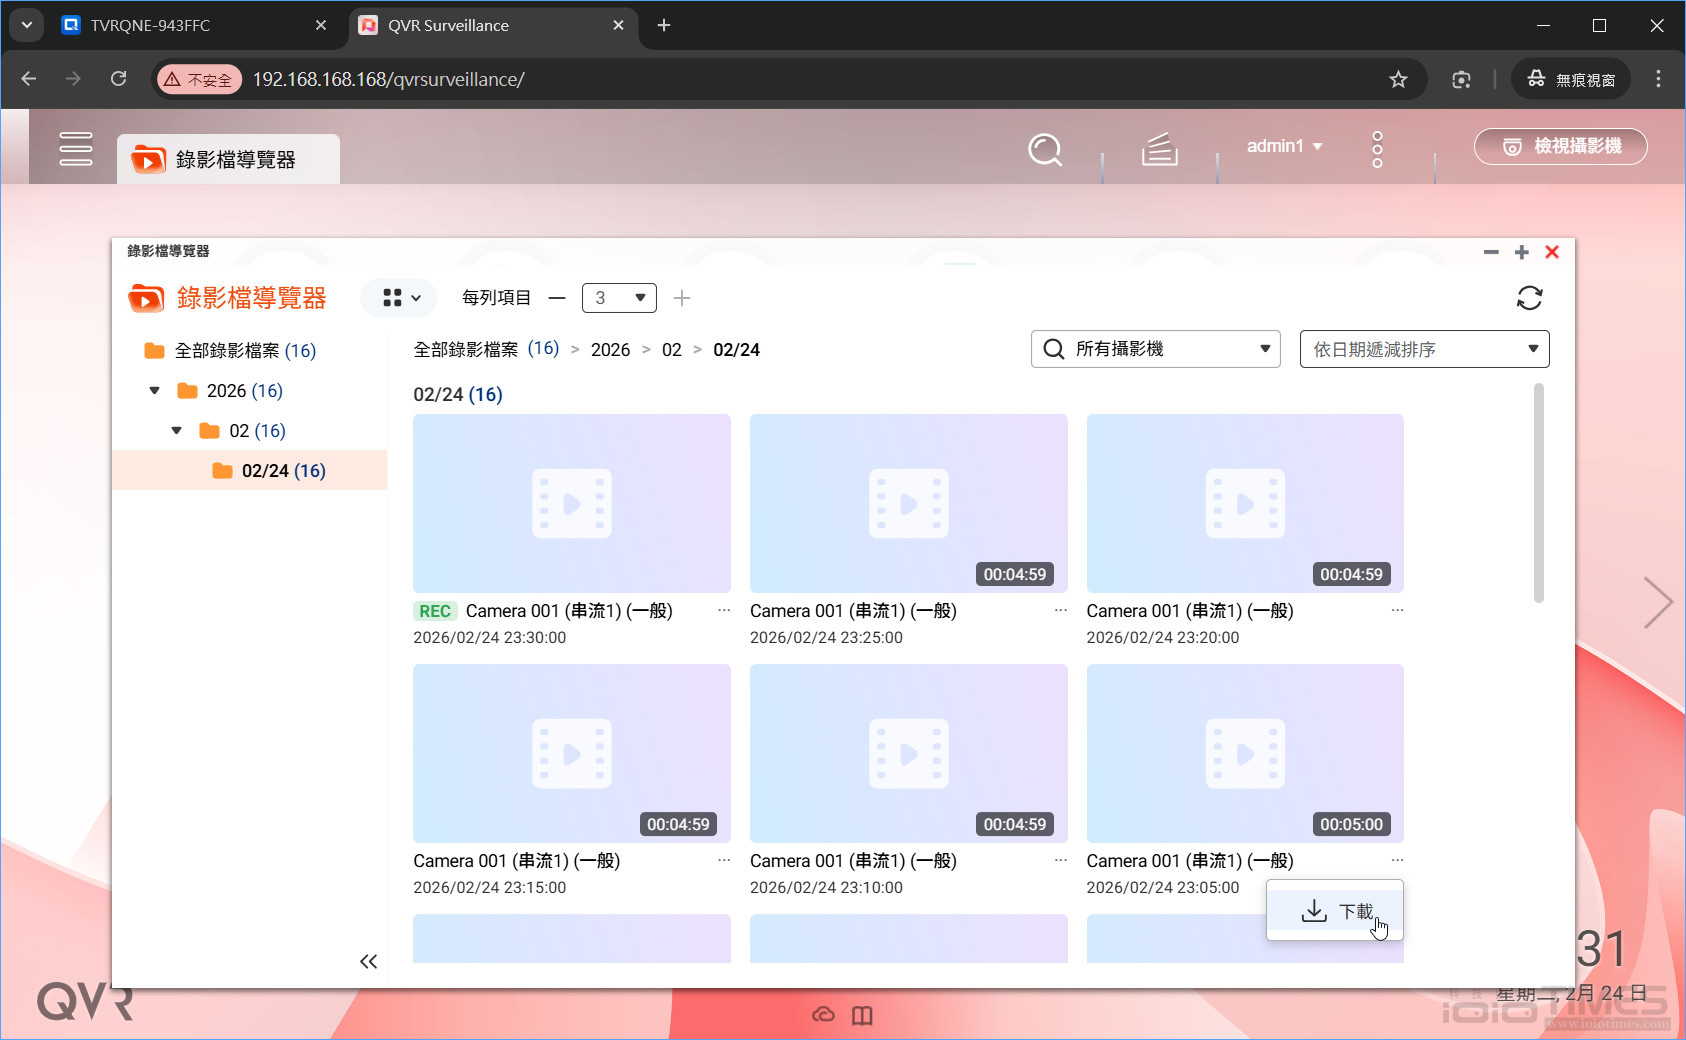Collapse the 2026 folder in the tree

tap(155, 390)
